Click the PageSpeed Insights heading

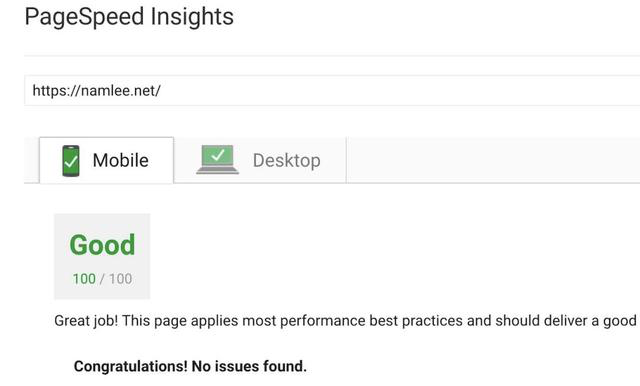(129, 16)
